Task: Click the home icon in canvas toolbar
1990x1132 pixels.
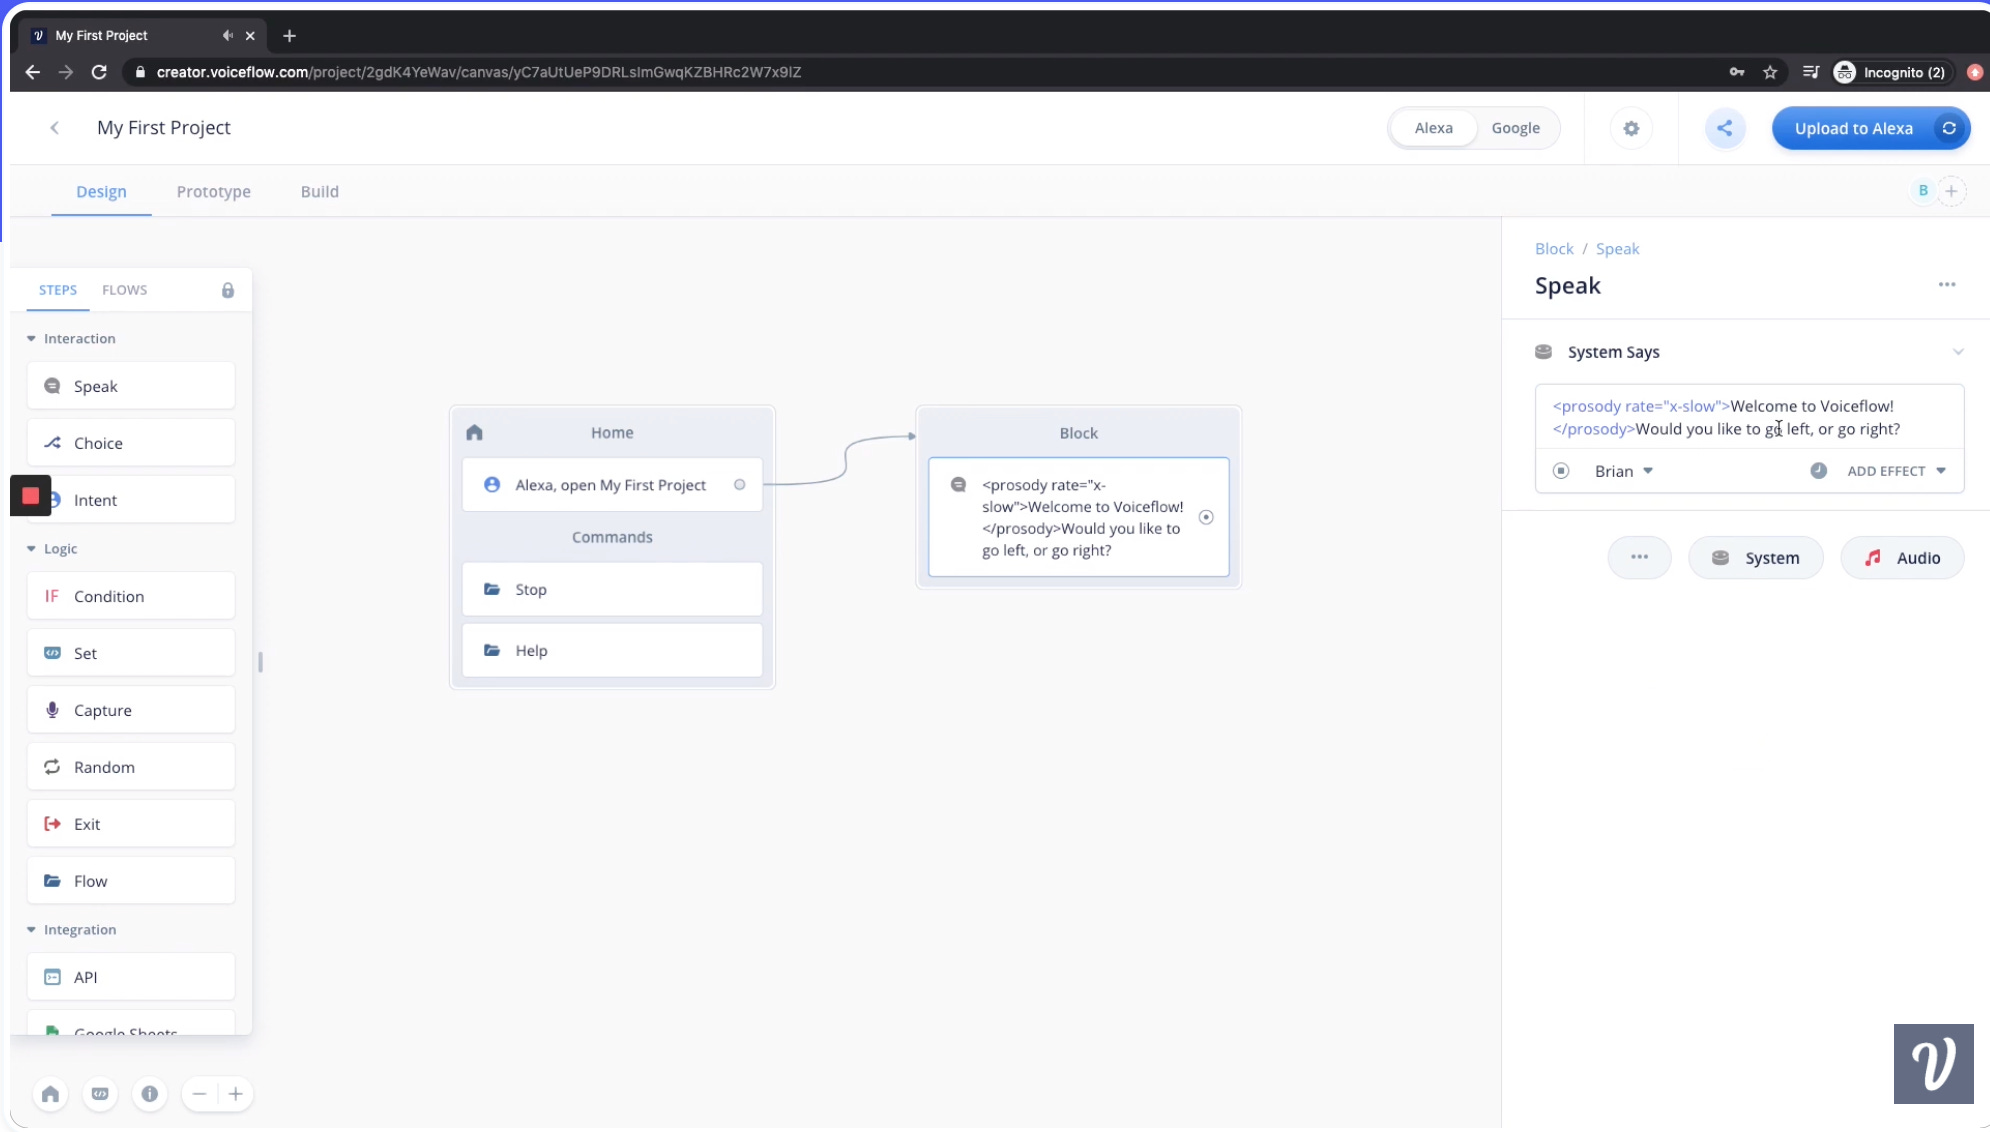Action: 50,1094
